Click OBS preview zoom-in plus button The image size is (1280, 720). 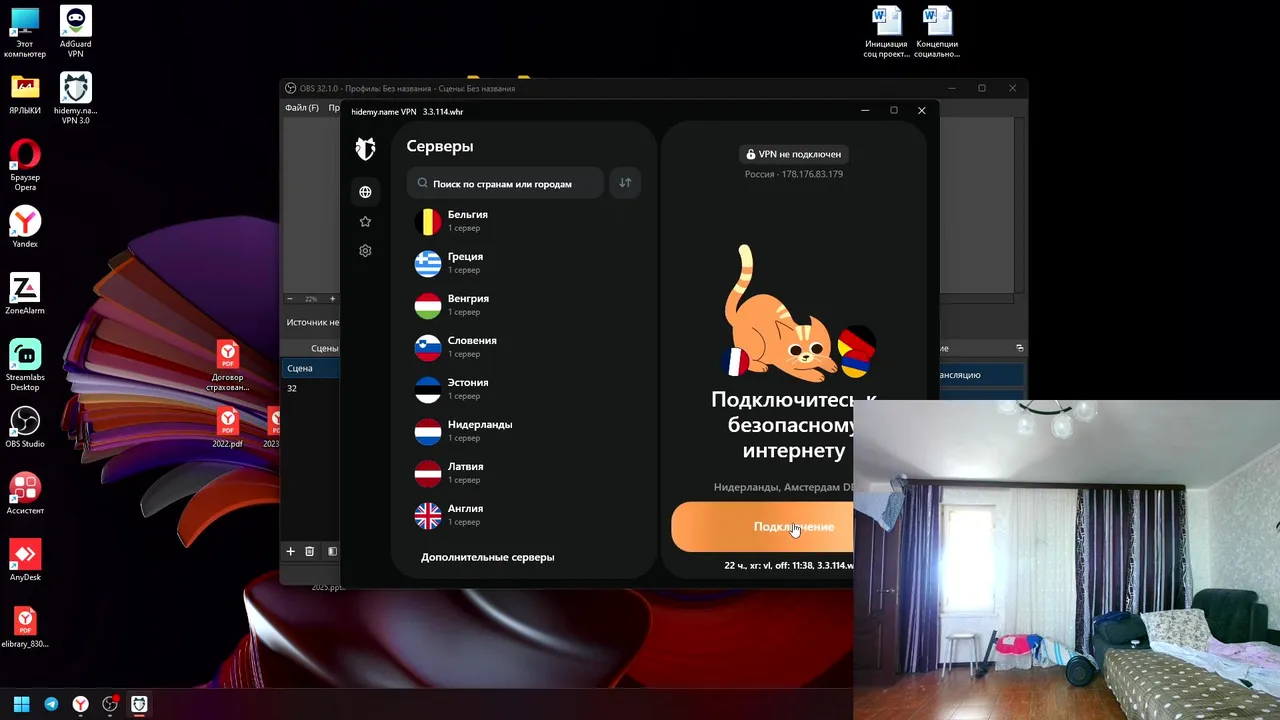[x=332, y=299]
